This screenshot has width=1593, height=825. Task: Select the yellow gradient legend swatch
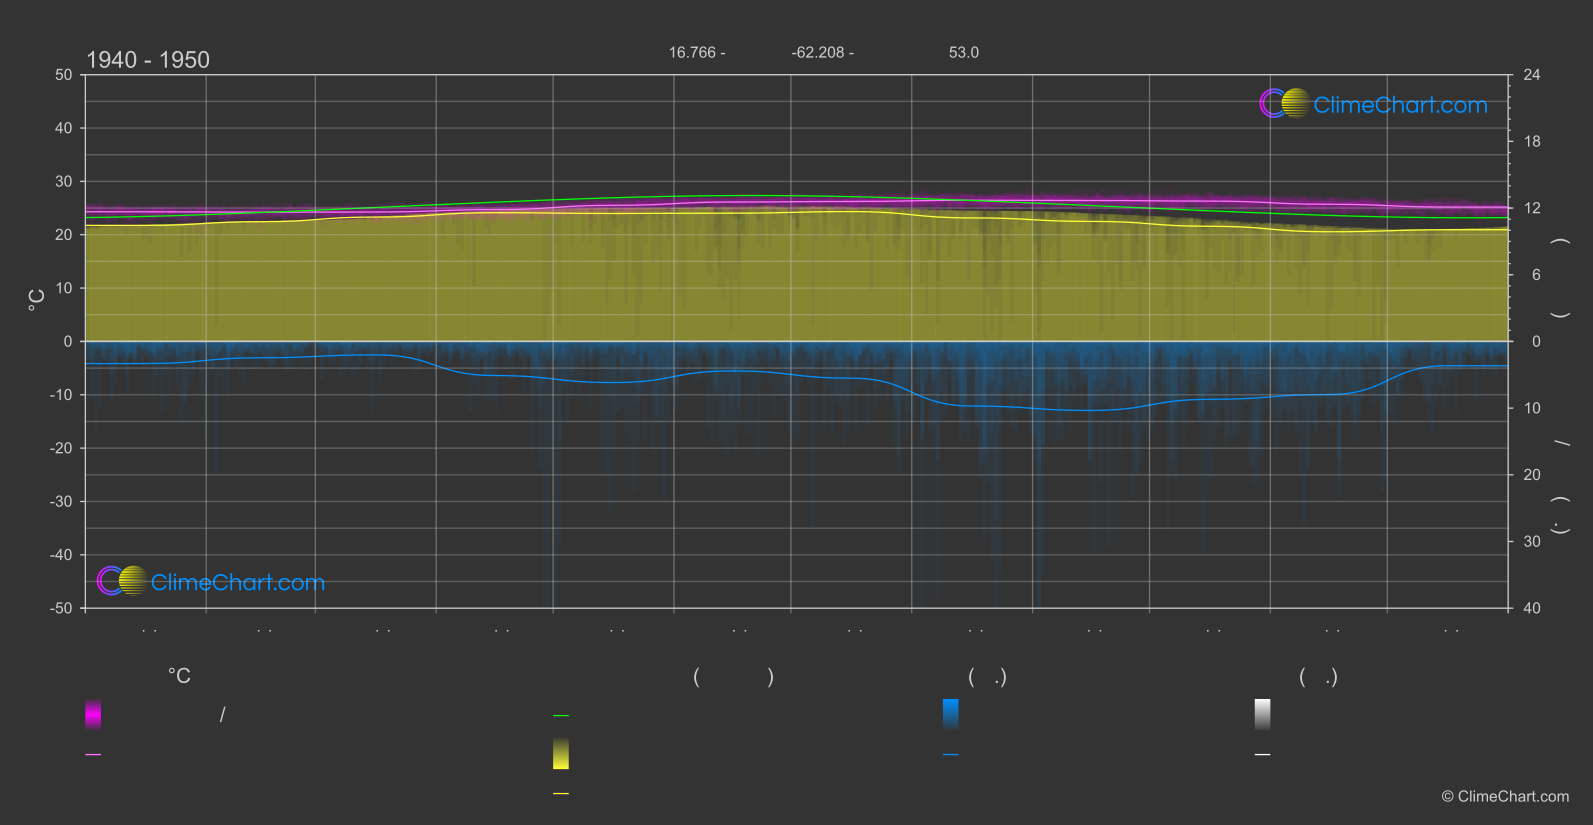(x=561, y=754)
